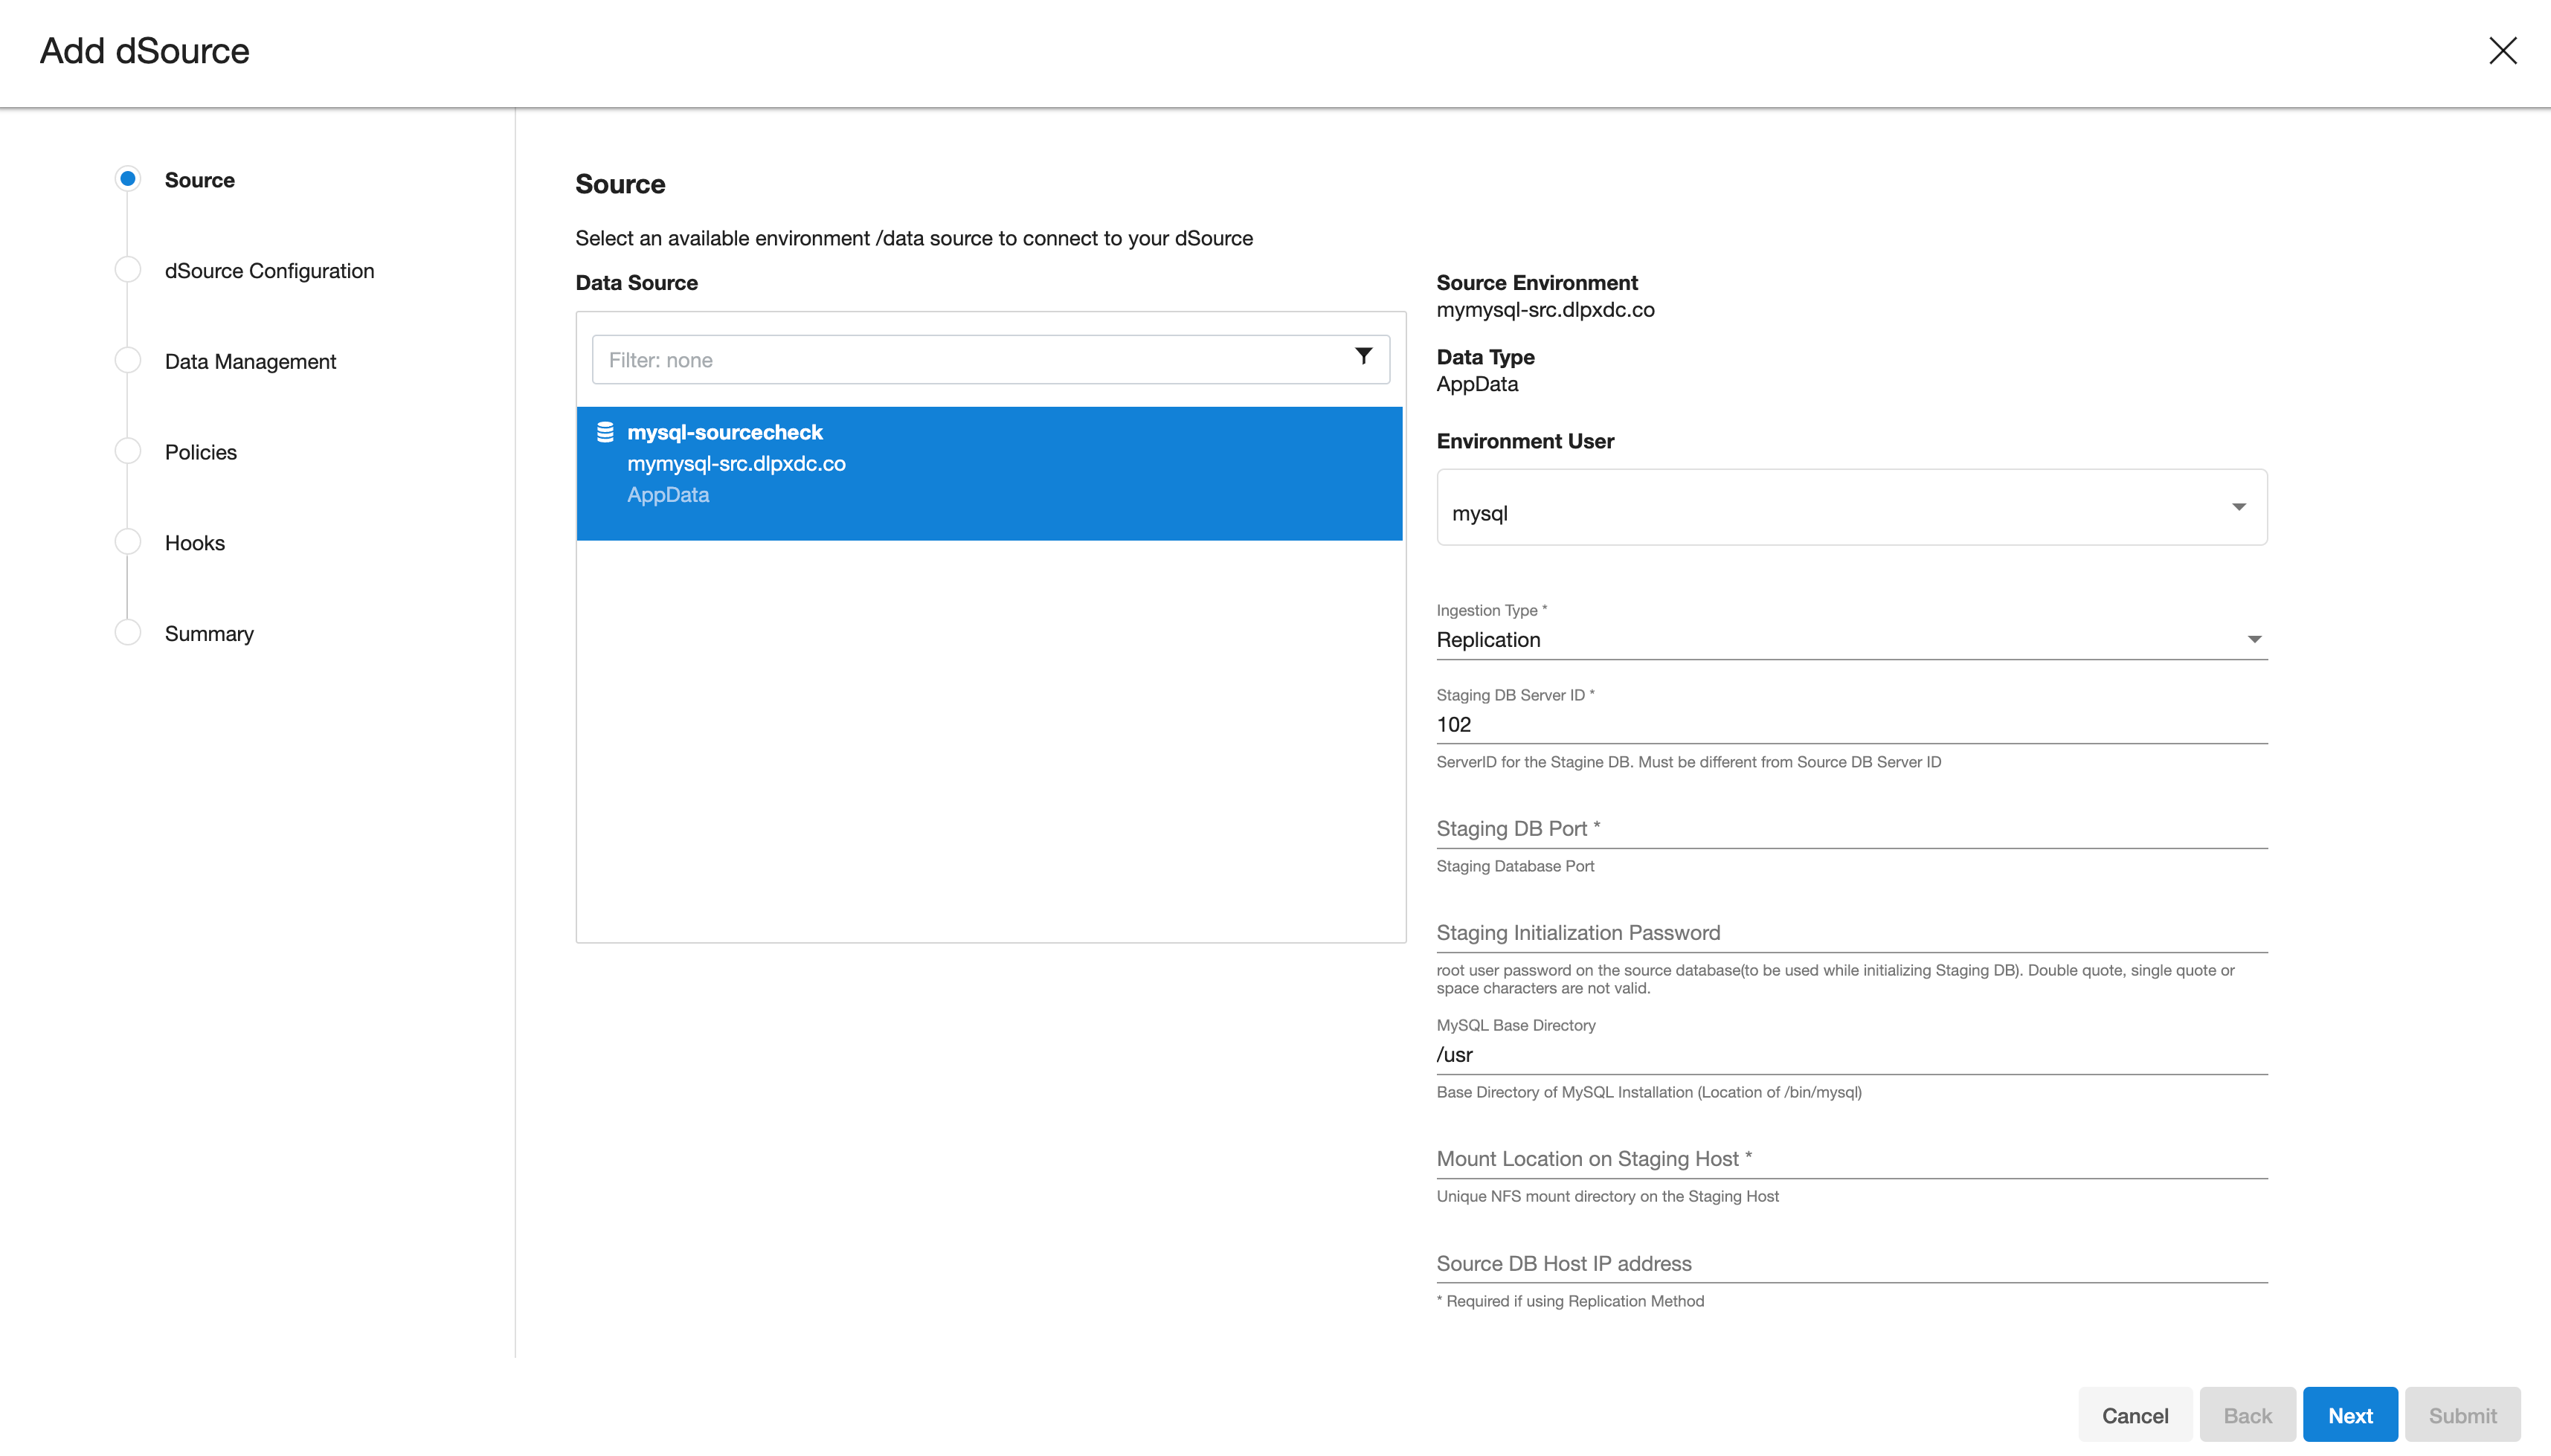
Task: Click the filter funnel icon
Action: 1363,356
